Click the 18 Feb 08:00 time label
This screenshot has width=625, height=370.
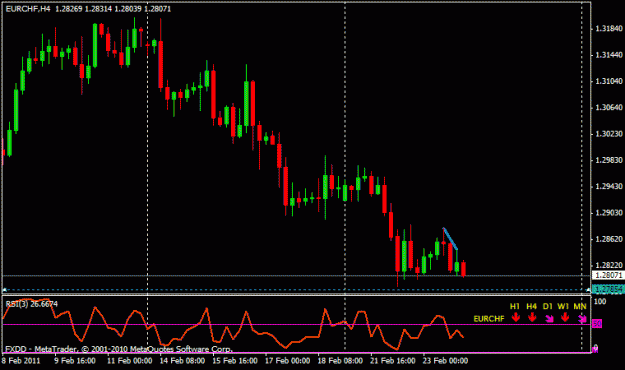[340, 361]
